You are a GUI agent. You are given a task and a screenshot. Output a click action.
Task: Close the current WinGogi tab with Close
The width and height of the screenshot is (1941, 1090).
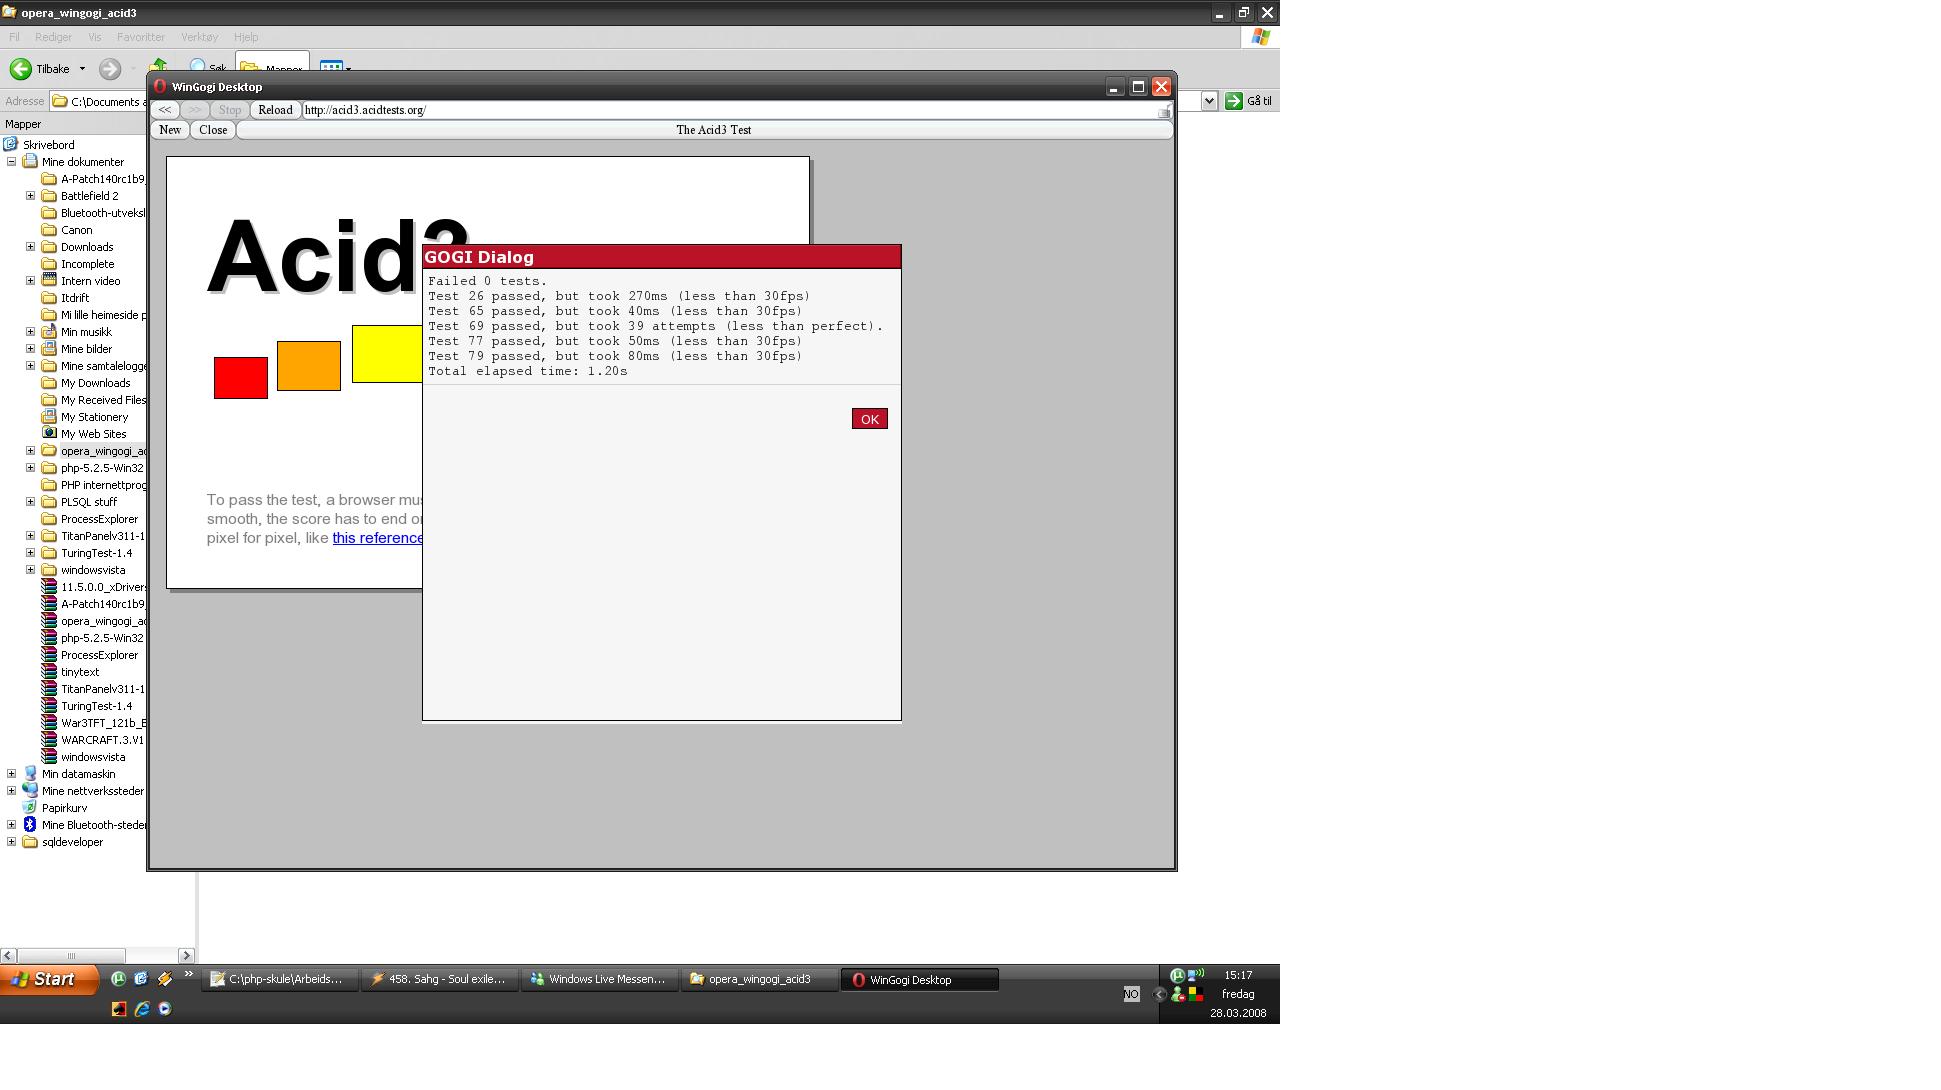[x=213, y=130]
